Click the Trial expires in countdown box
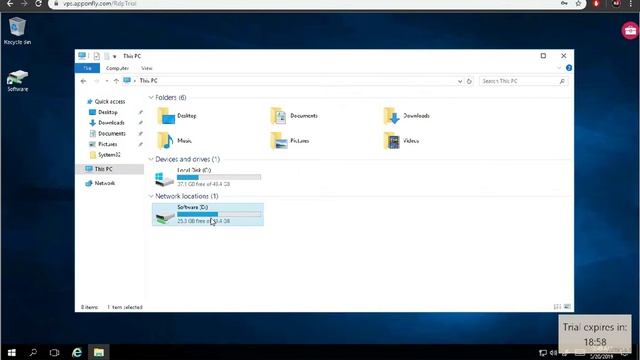This screenshot has width=640, height=360. pos(595,334)
